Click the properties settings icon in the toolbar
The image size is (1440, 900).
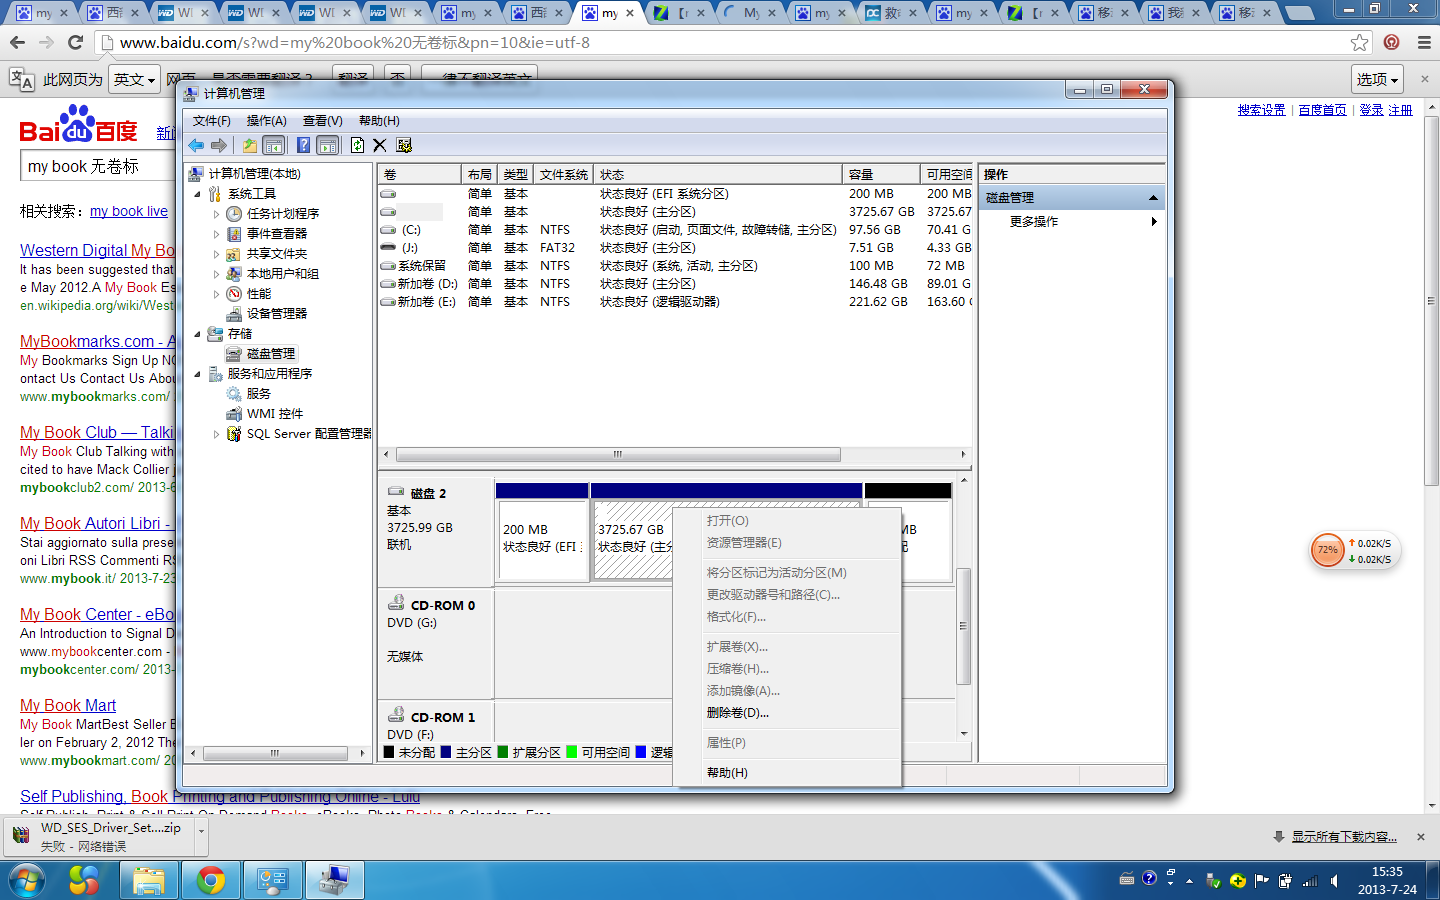pos(404,145)
